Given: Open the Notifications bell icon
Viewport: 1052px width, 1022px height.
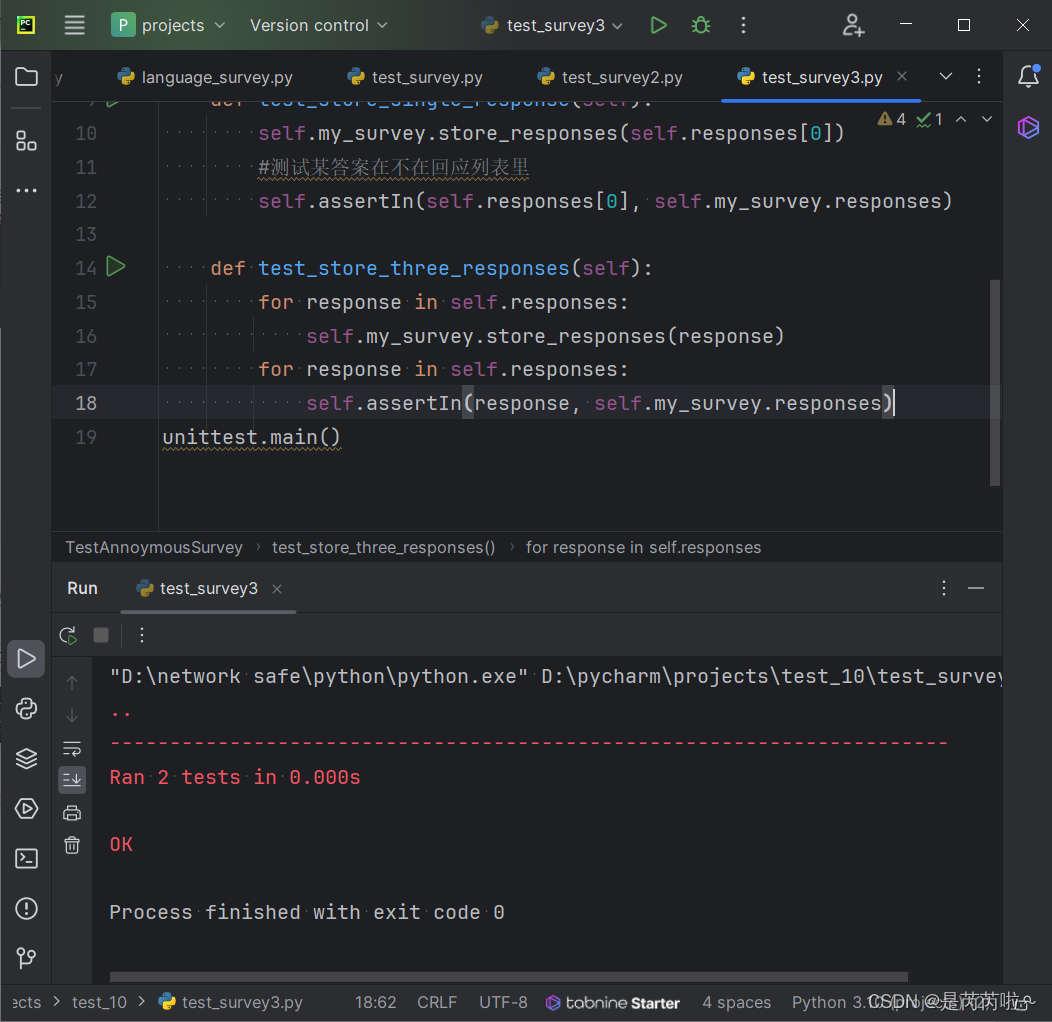Looking at the screenshot, I should [x=1027, y=77].
